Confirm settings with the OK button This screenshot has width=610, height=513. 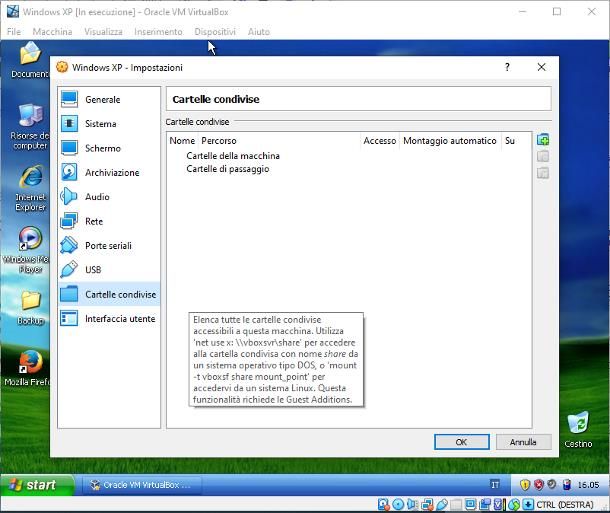pyautogui.click(x=461, y=442)
